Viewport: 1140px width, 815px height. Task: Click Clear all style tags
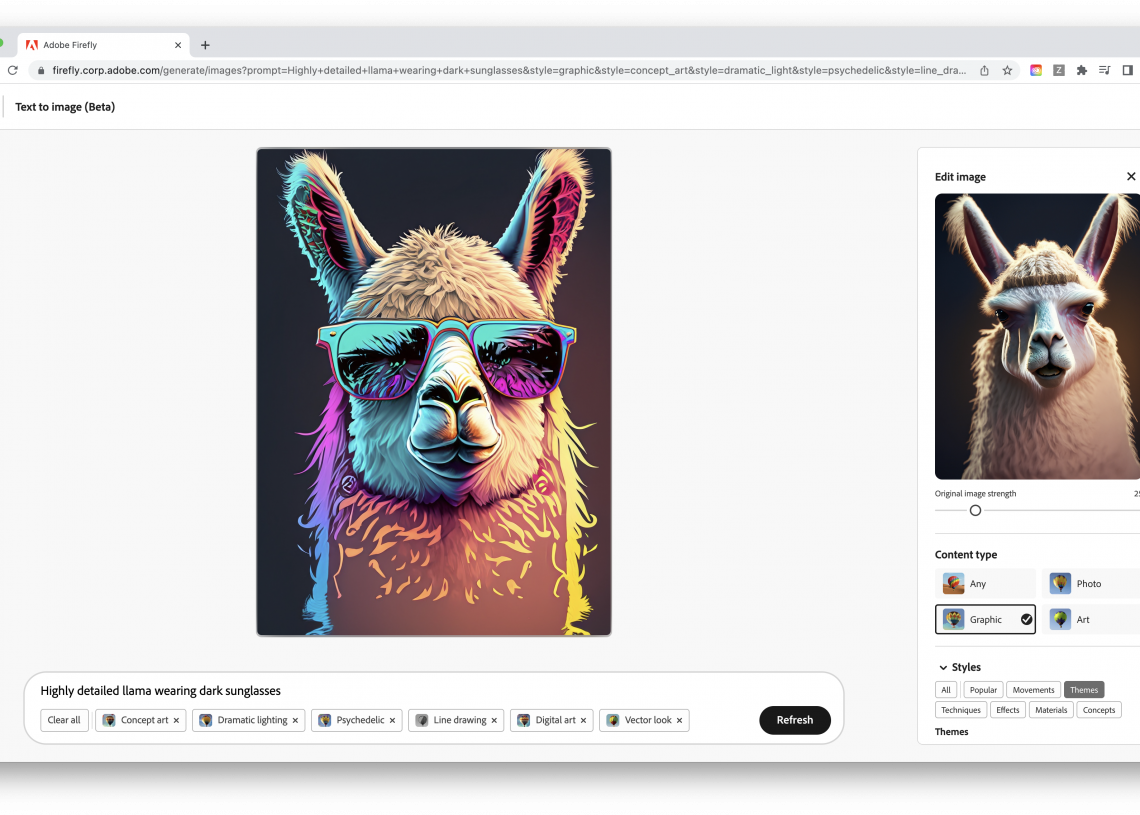64,720
